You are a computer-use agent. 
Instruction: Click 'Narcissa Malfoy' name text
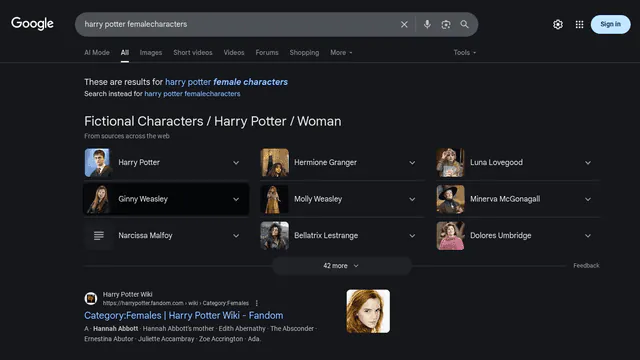(x=145, y=236)
